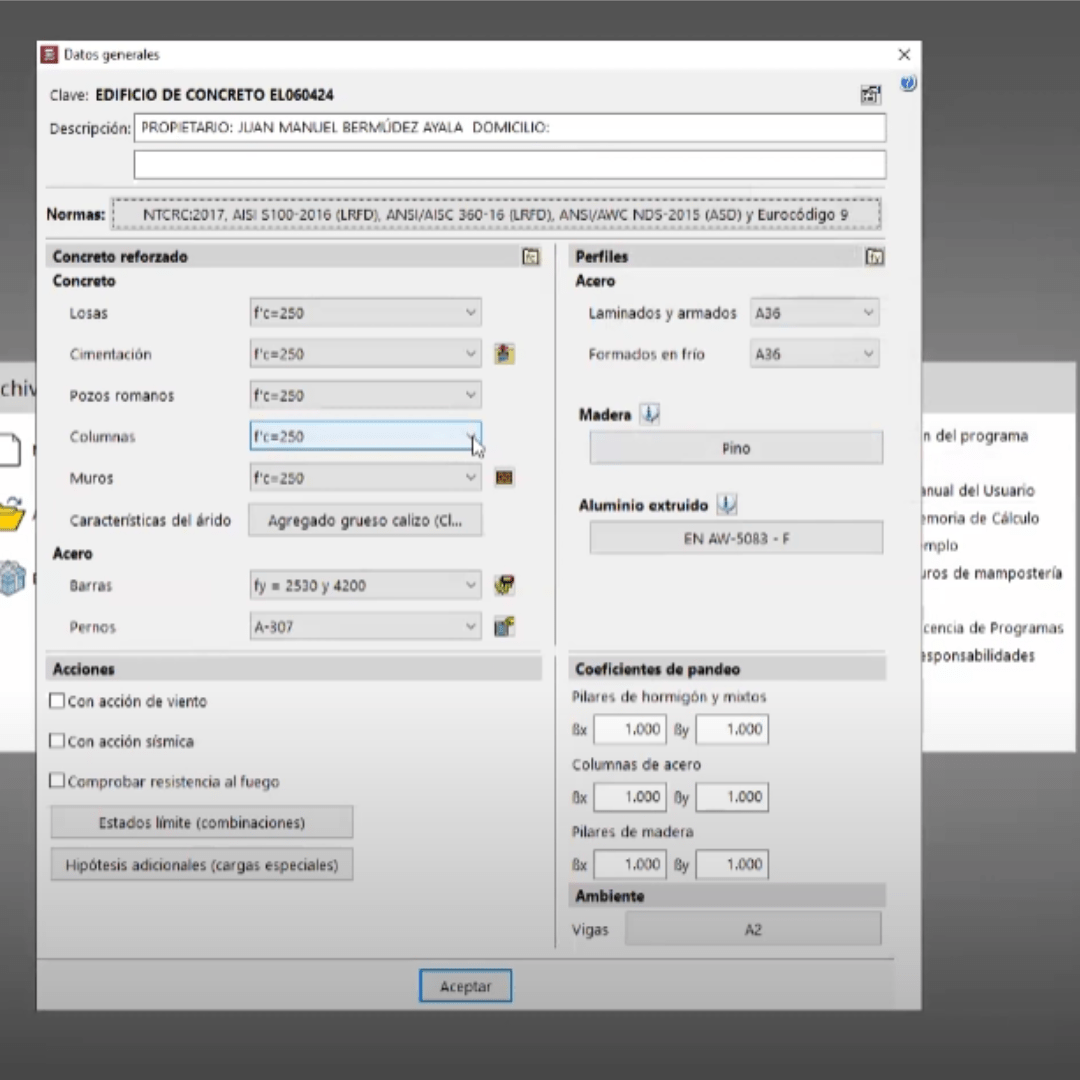Toggle the Con acción sísmica checkbox

[58, 742]
